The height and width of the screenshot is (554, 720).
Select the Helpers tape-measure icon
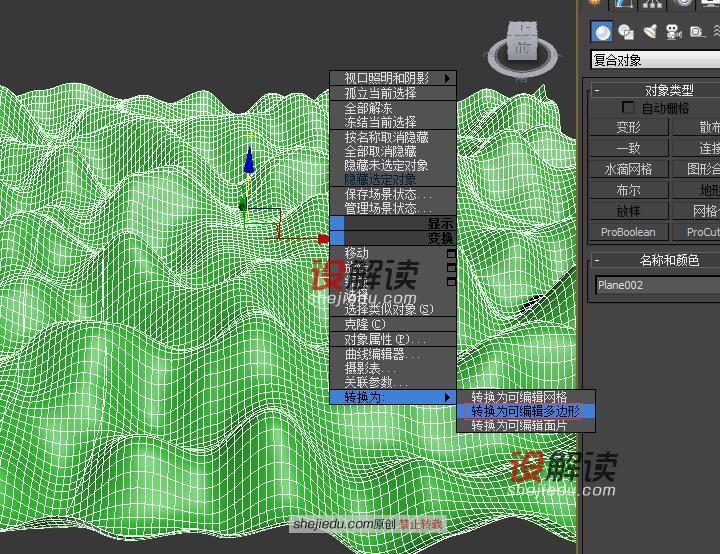[698, 32]
